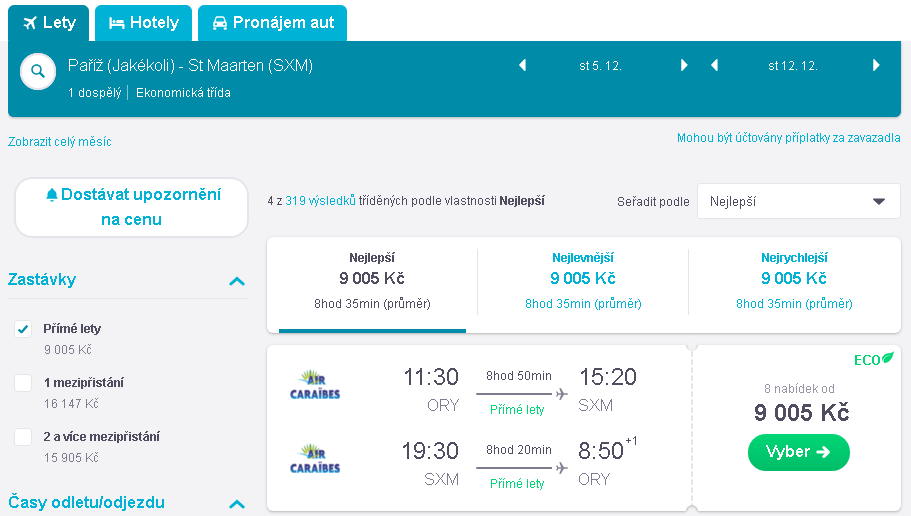
Task: Click the Air Caraïbes return flight logo
Action: 315,458
